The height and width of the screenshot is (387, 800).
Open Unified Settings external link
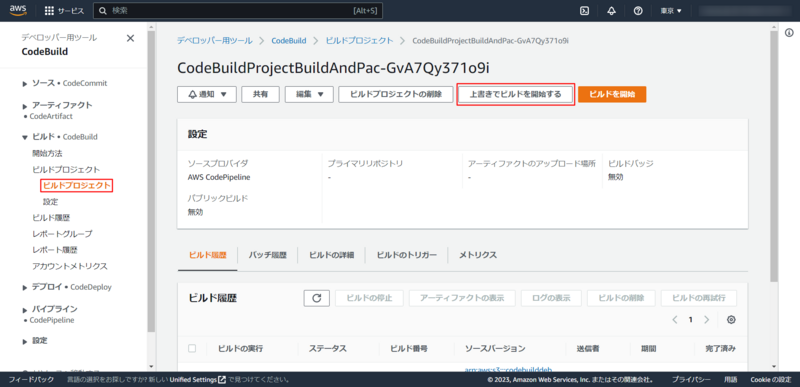pyautogui.click(x=198, y=380)
